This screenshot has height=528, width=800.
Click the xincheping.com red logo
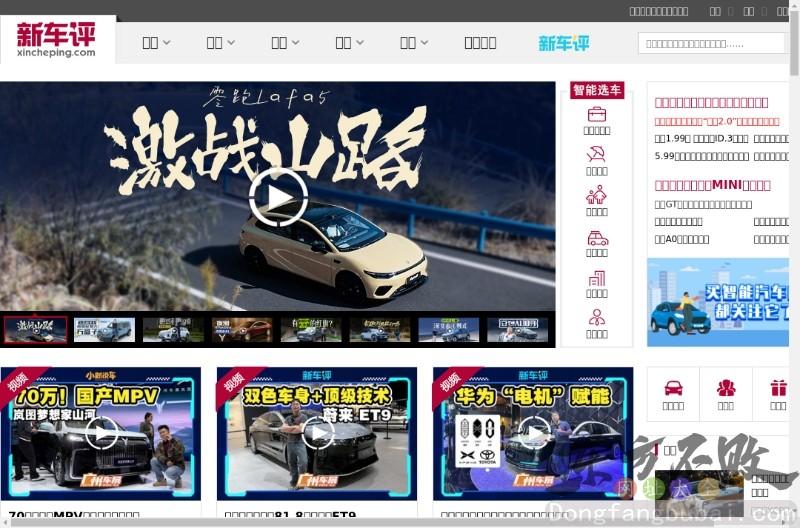pos(56,40)
